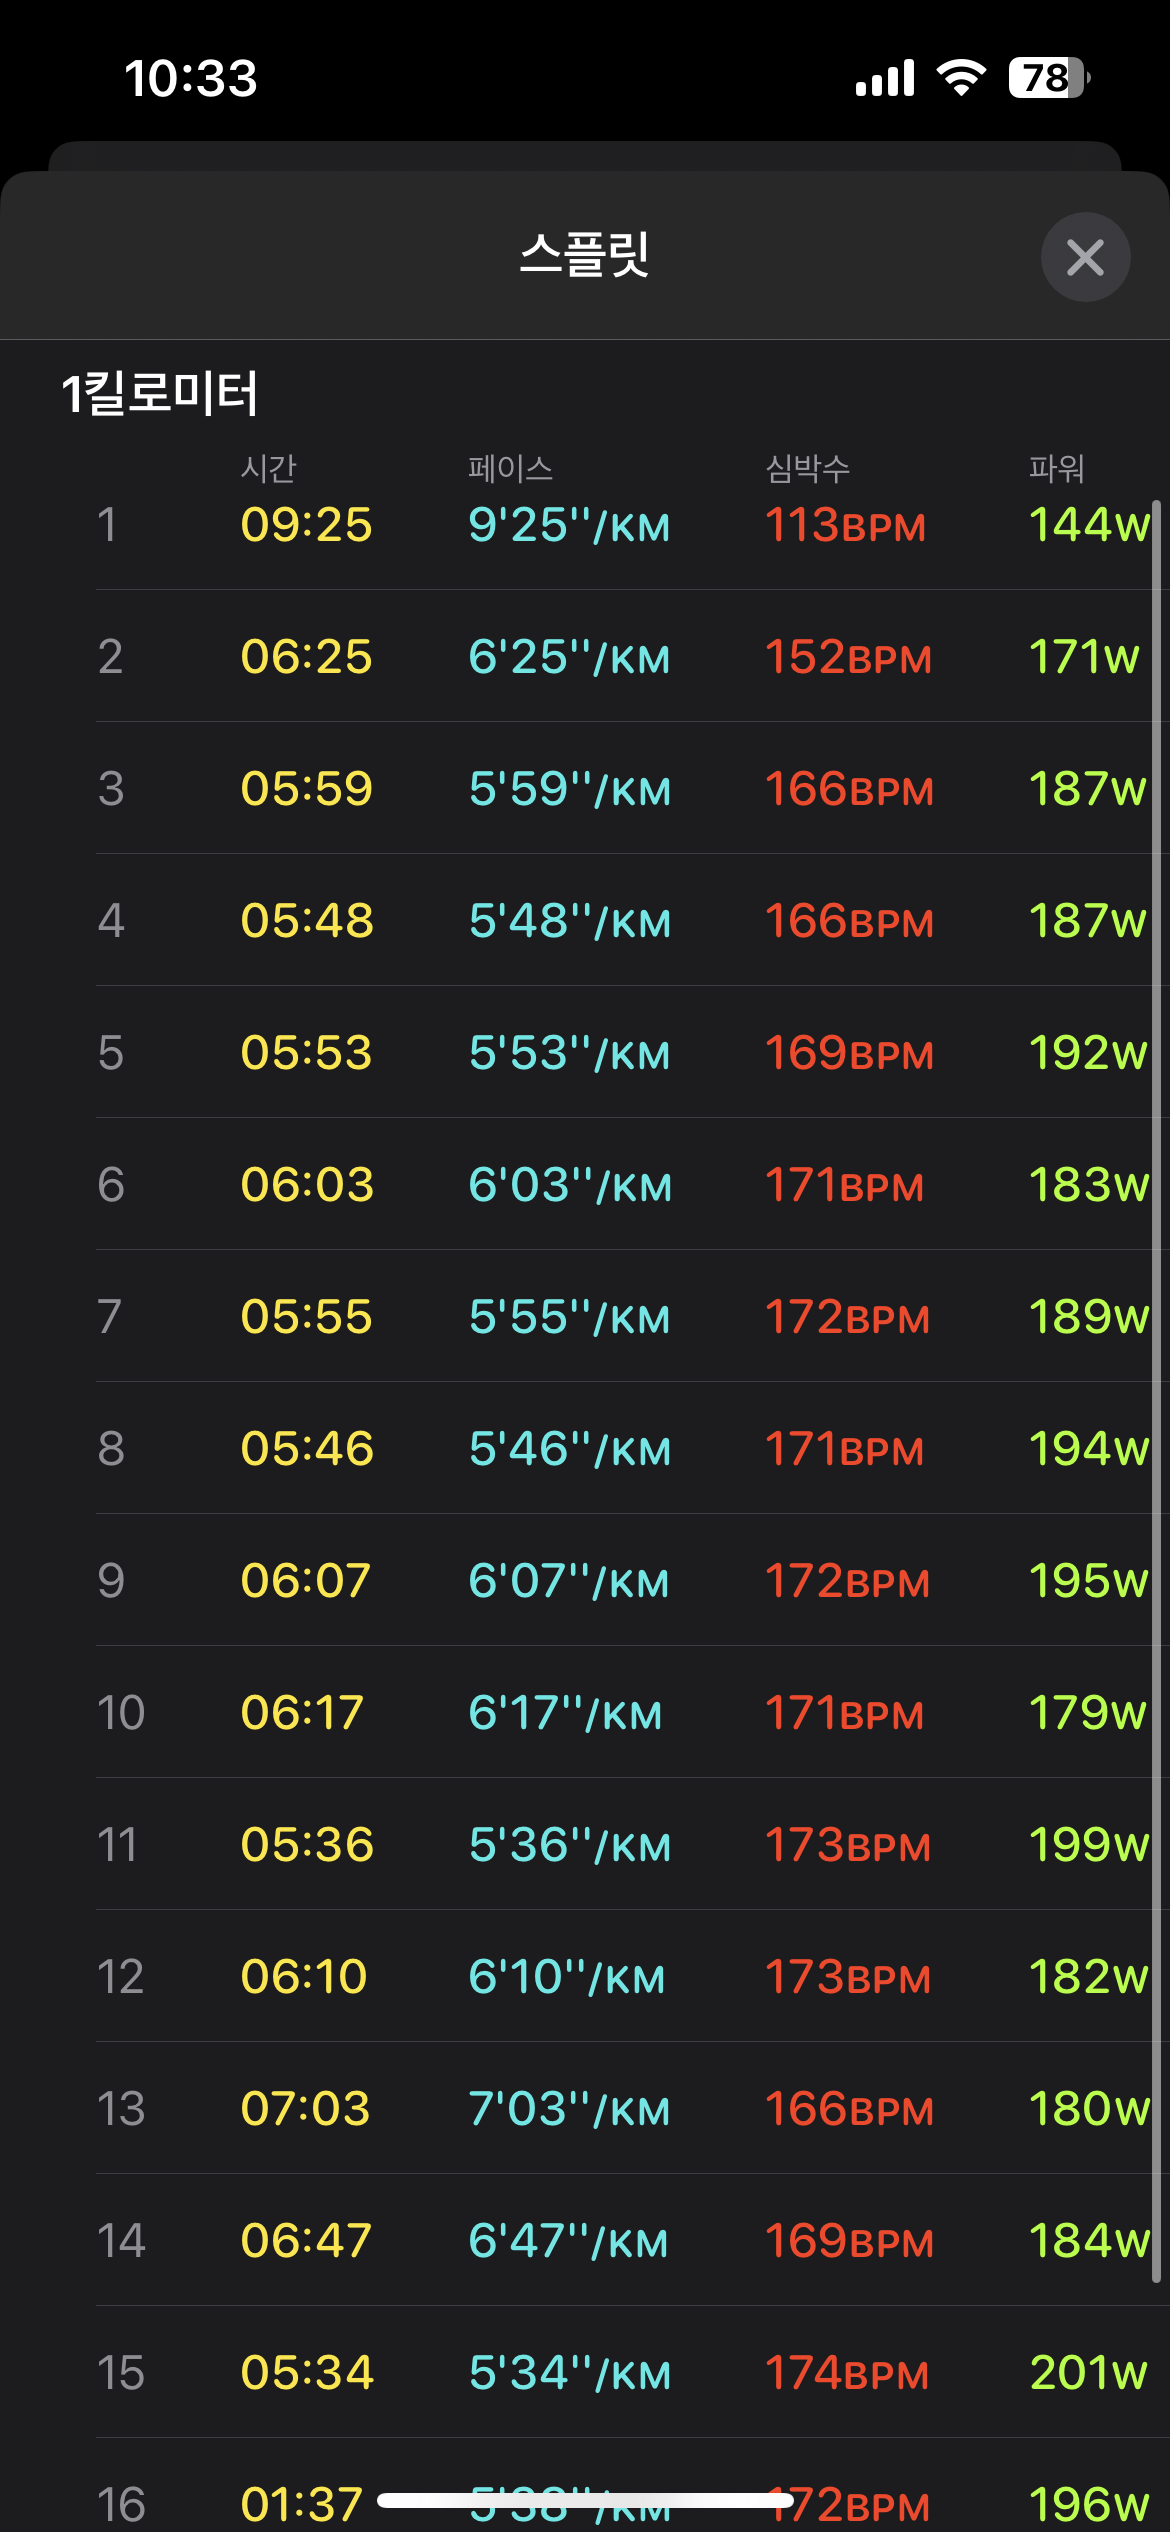This screenshot has height=2532, width=1170.
Task: Tap the 심박수 column header
Action: click(807, 468)
